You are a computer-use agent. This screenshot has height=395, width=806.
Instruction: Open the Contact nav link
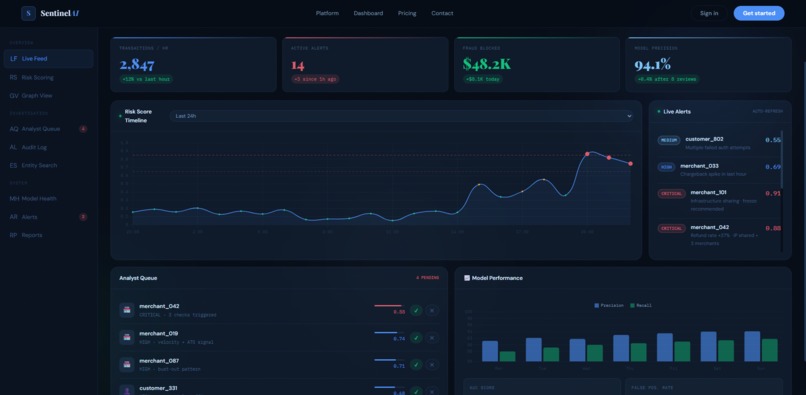[442, 13]
